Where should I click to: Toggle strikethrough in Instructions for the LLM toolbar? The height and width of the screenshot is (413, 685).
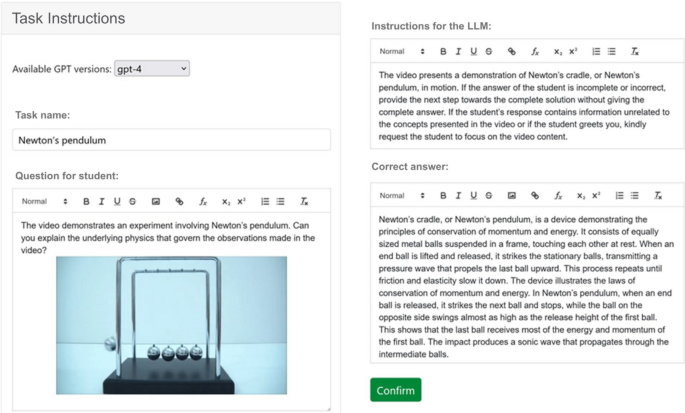pyautogui.click(x=489, y=52)
